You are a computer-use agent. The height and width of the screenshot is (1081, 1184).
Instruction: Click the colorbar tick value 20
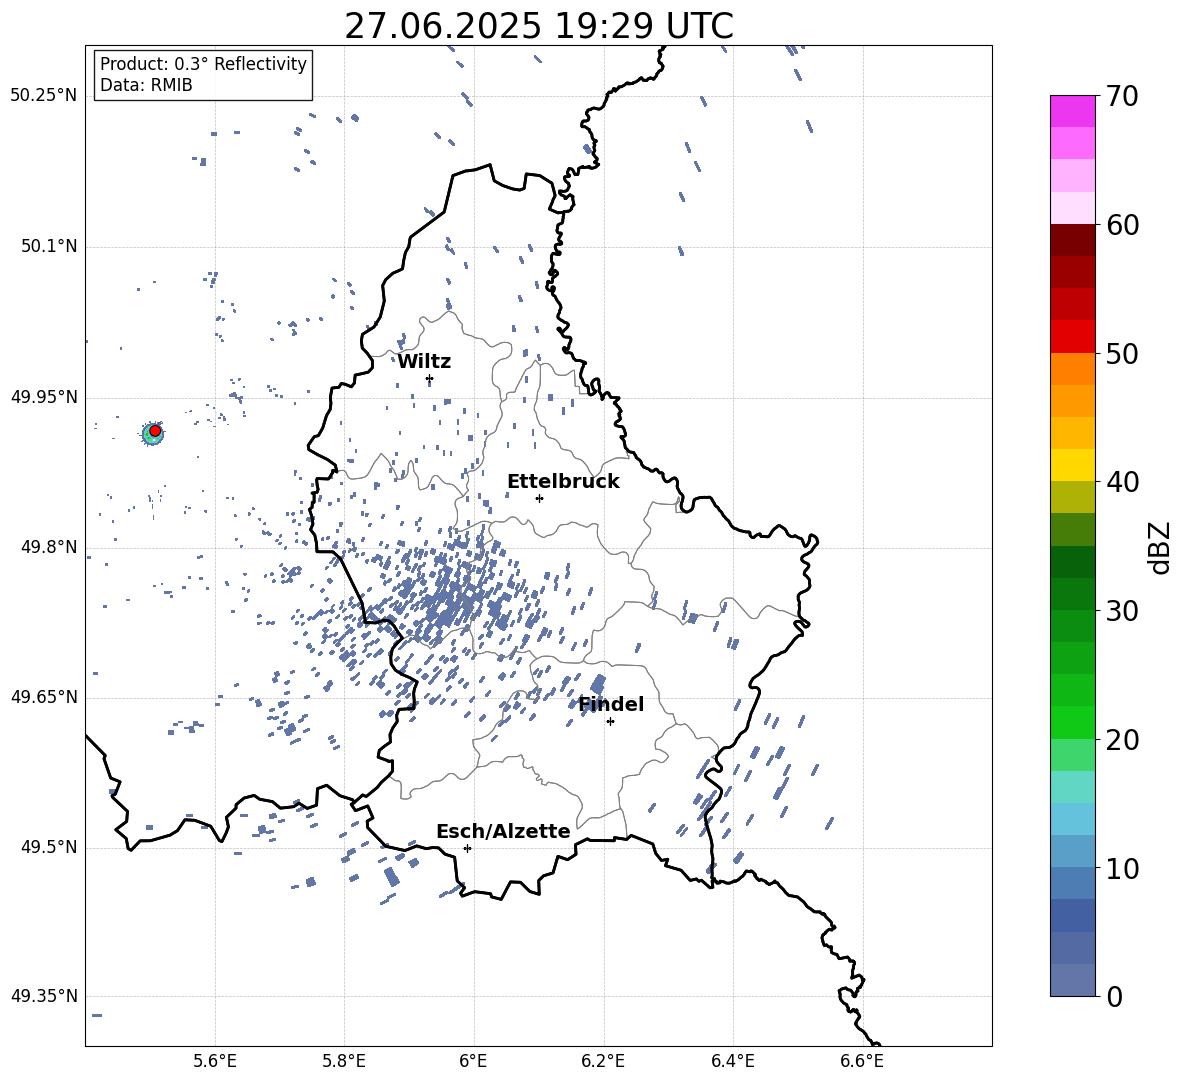[x=1122, y=739]
